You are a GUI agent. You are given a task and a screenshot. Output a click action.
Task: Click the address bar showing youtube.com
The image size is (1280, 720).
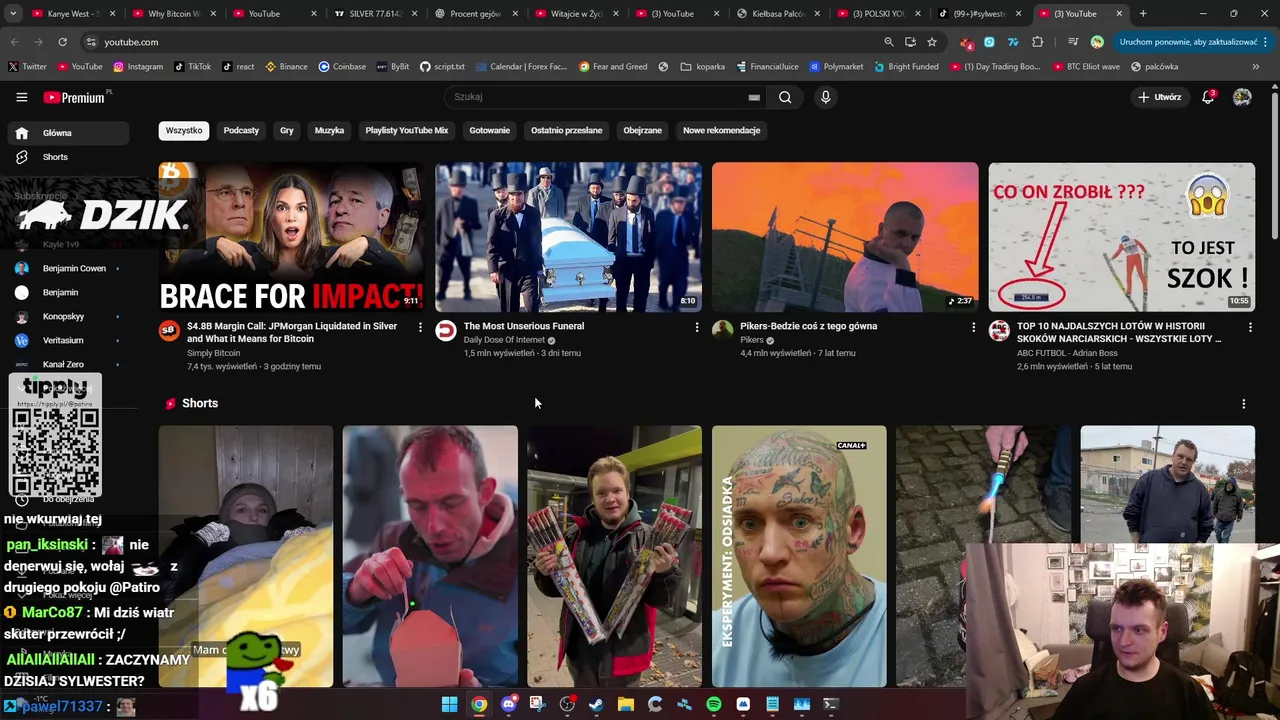pos(480,42)
